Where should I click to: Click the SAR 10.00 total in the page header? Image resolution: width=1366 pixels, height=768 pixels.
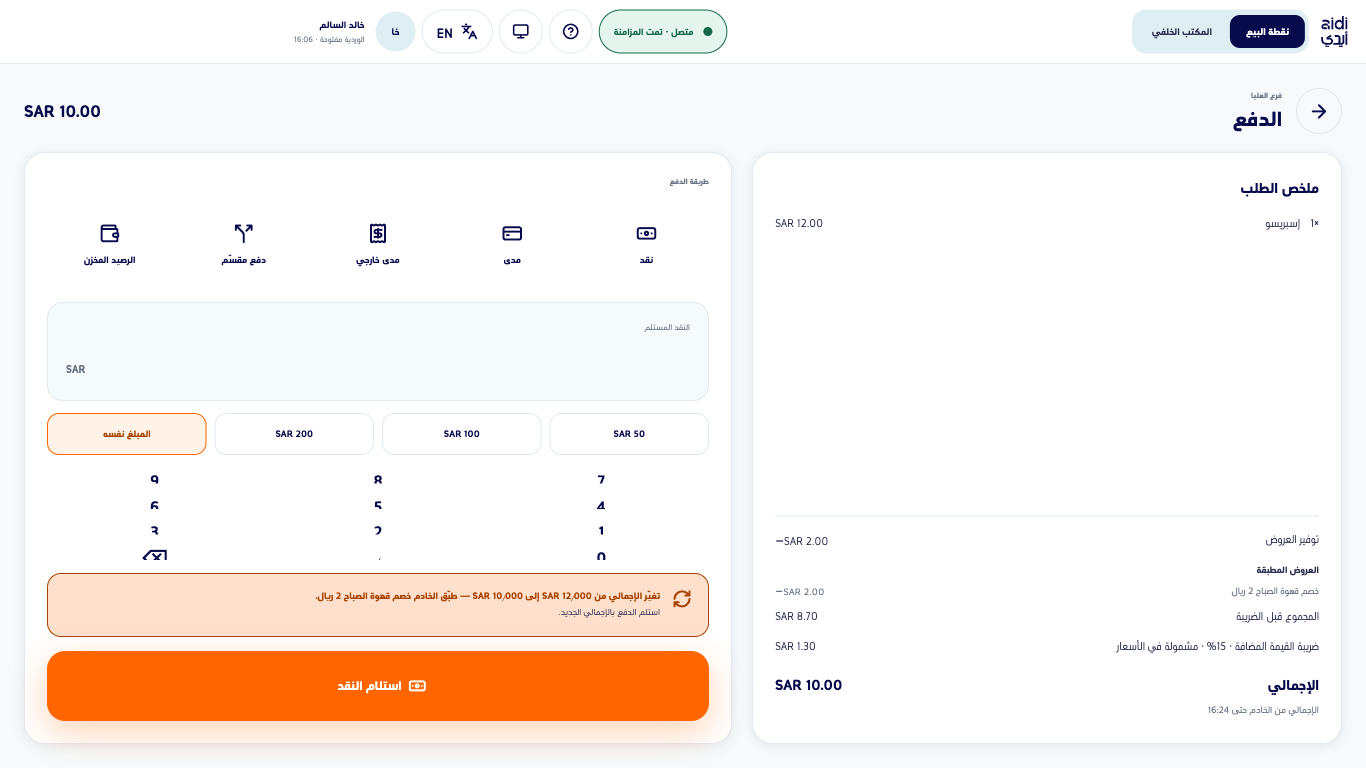click(62, 111)
